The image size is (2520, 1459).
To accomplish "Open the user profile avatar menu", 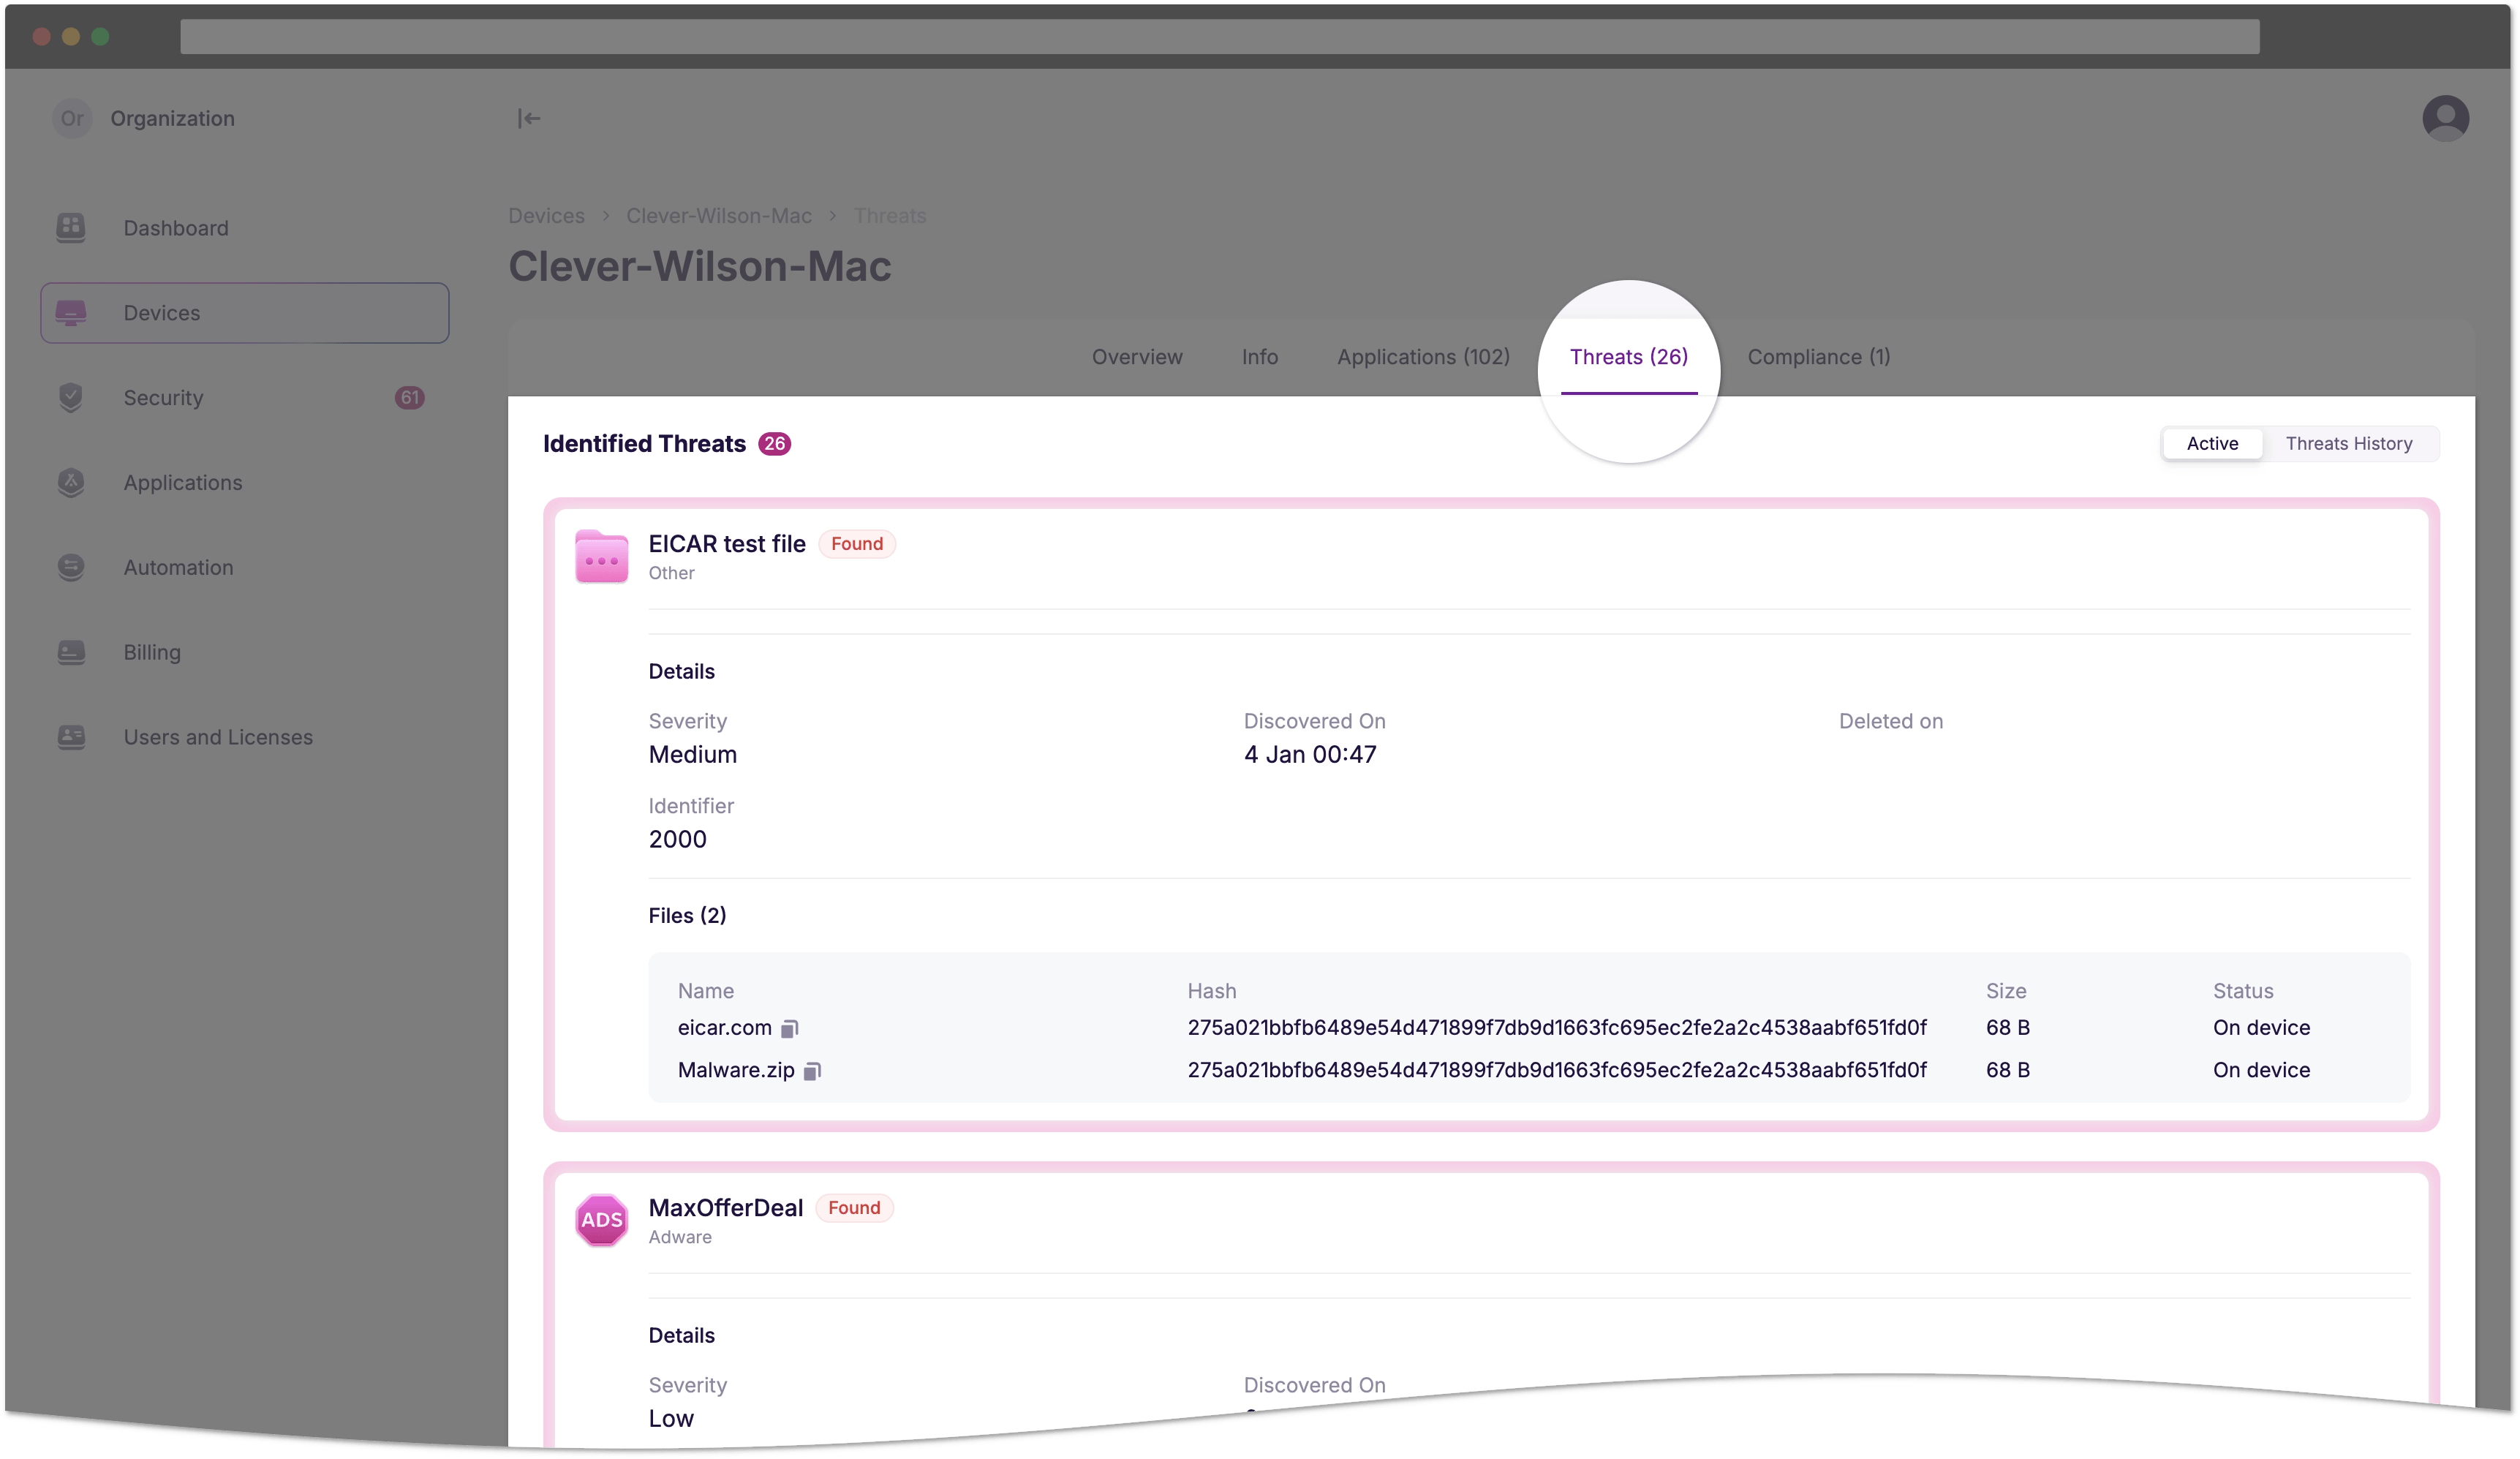I will (2445, 118).
